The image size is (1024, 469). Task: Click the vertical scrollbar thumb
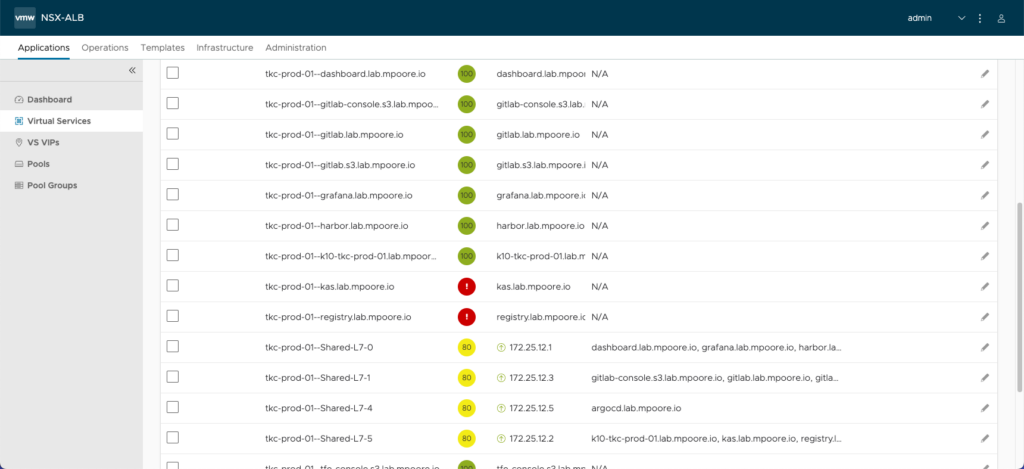pos(1020,297)
